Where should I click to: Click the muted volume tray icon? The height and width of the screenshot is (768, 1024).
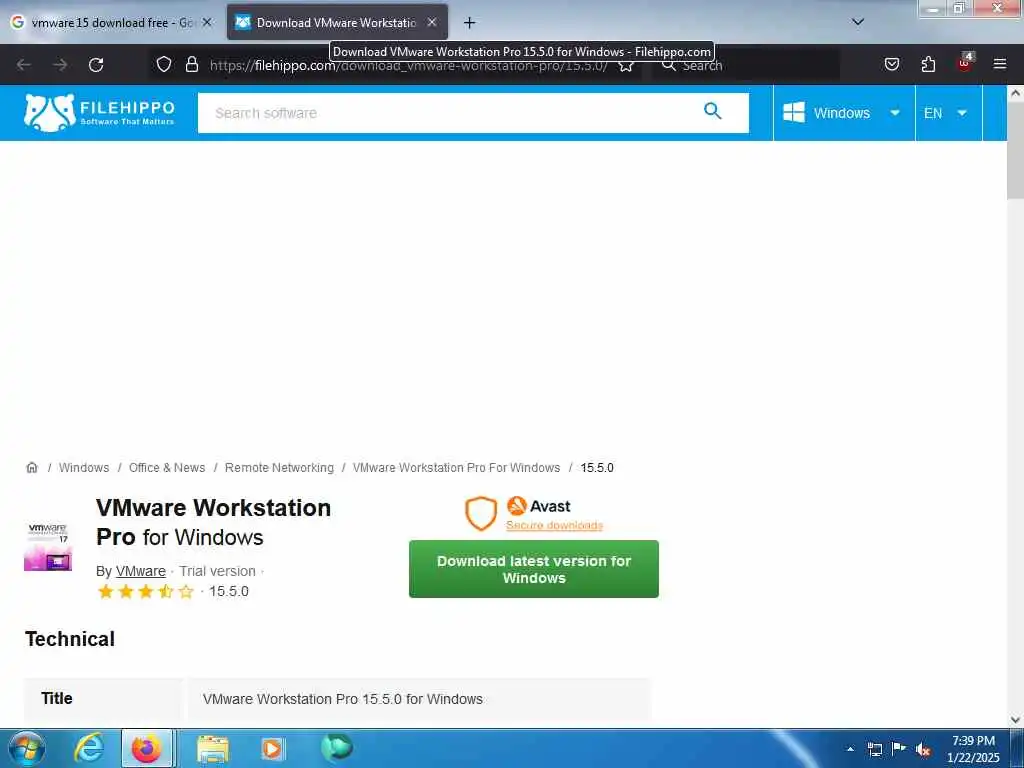tap(923, 749)
